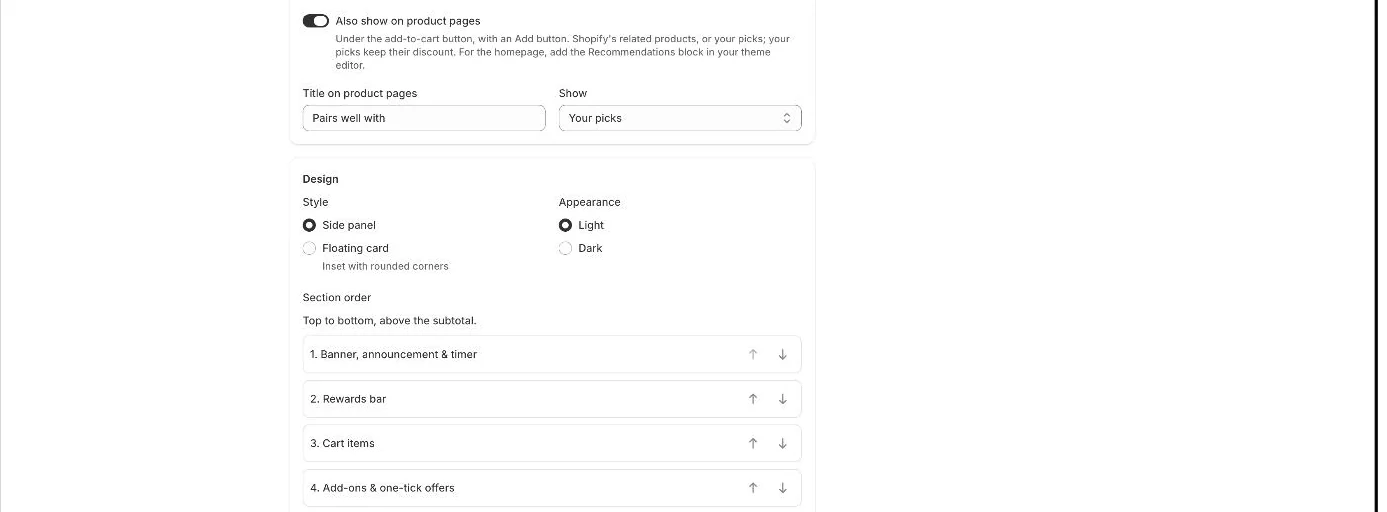This screenshot has height=512, width=1387.
Task: Move Rewards bar up
Action: point(753,399)
